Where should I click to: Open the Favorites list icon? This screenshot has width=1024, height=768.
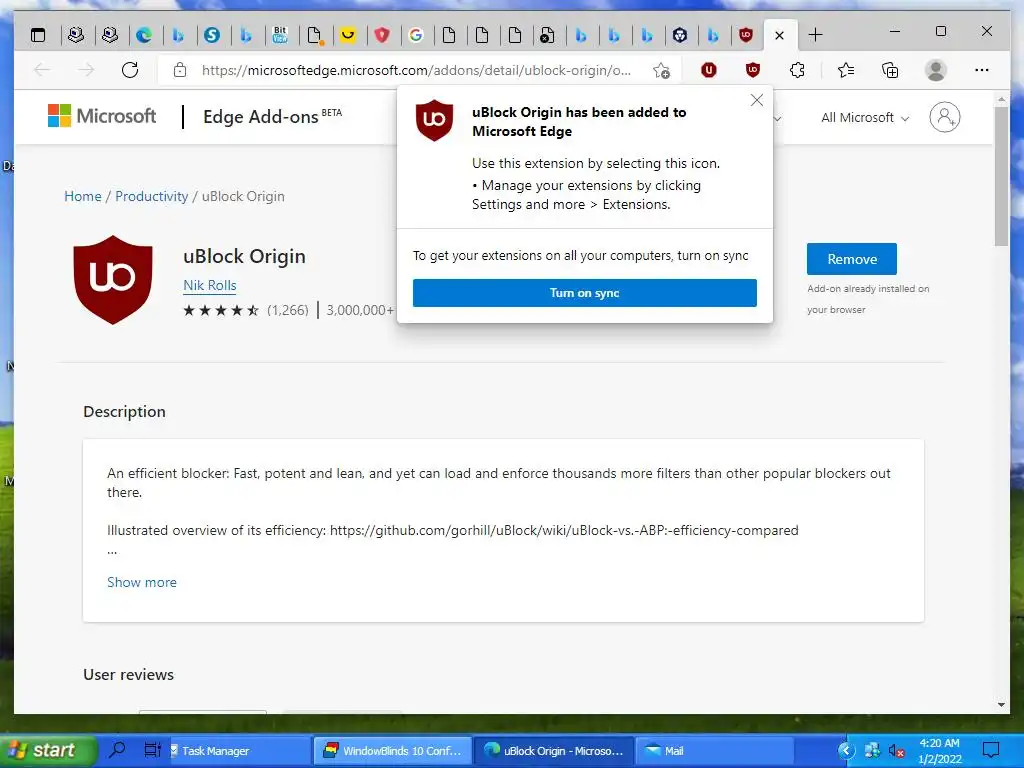coord(846,70)
